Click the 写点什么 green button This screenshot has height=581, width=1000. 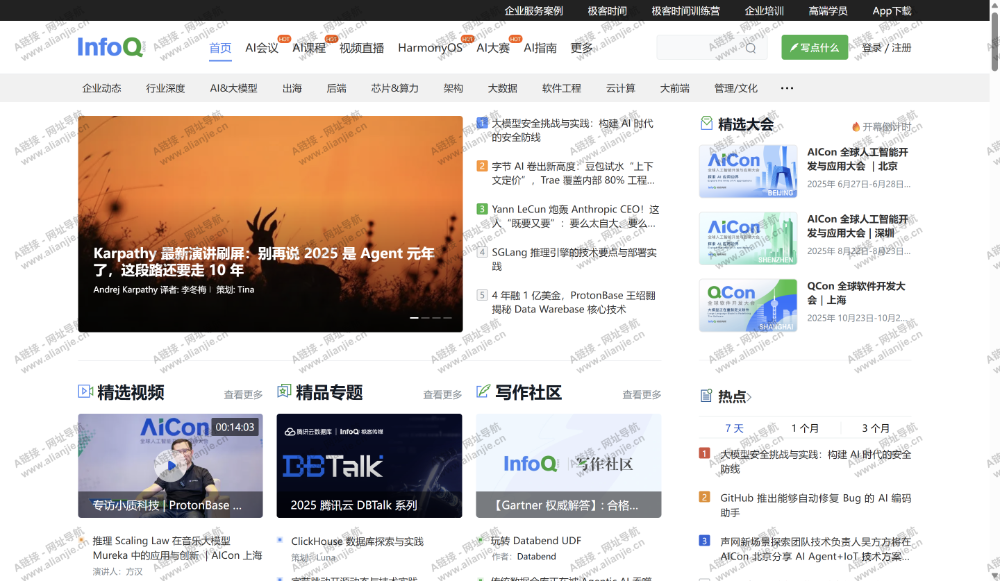click(x=814, y=48)
